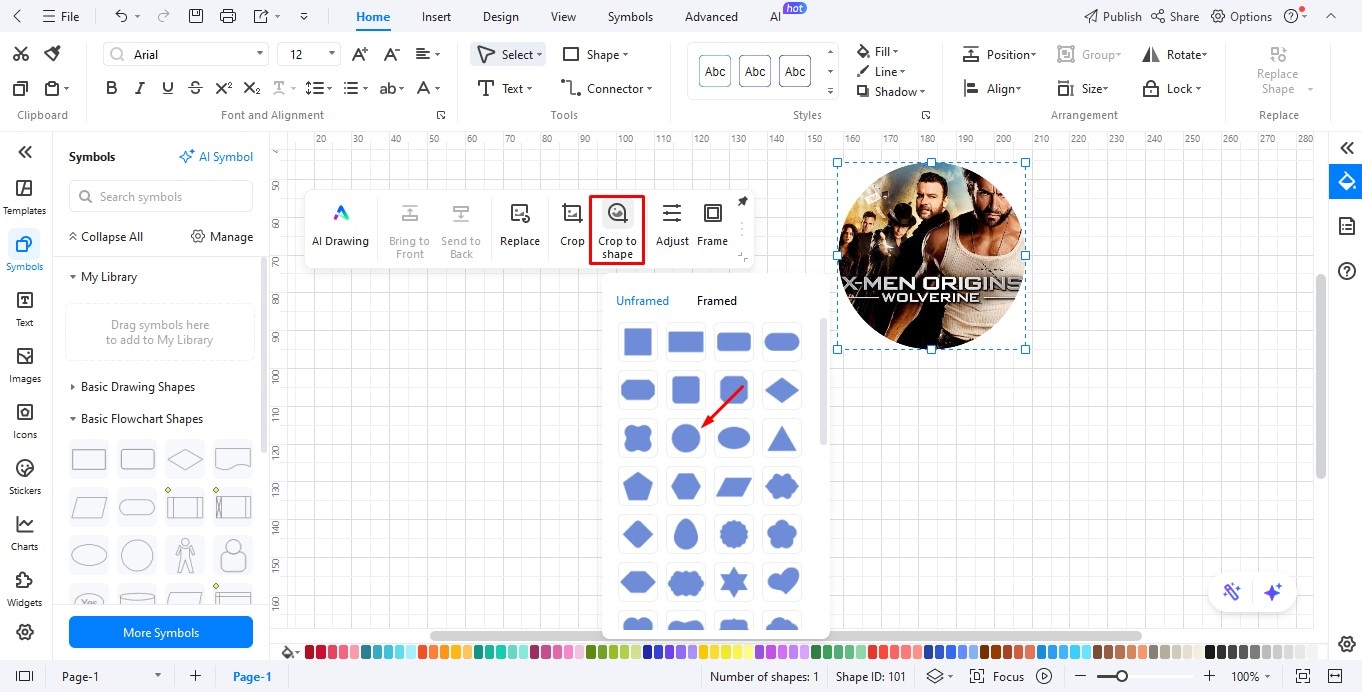Screen dimensions: 1362x692
Task: Click the Publish button
Action: click(1113, 16)
